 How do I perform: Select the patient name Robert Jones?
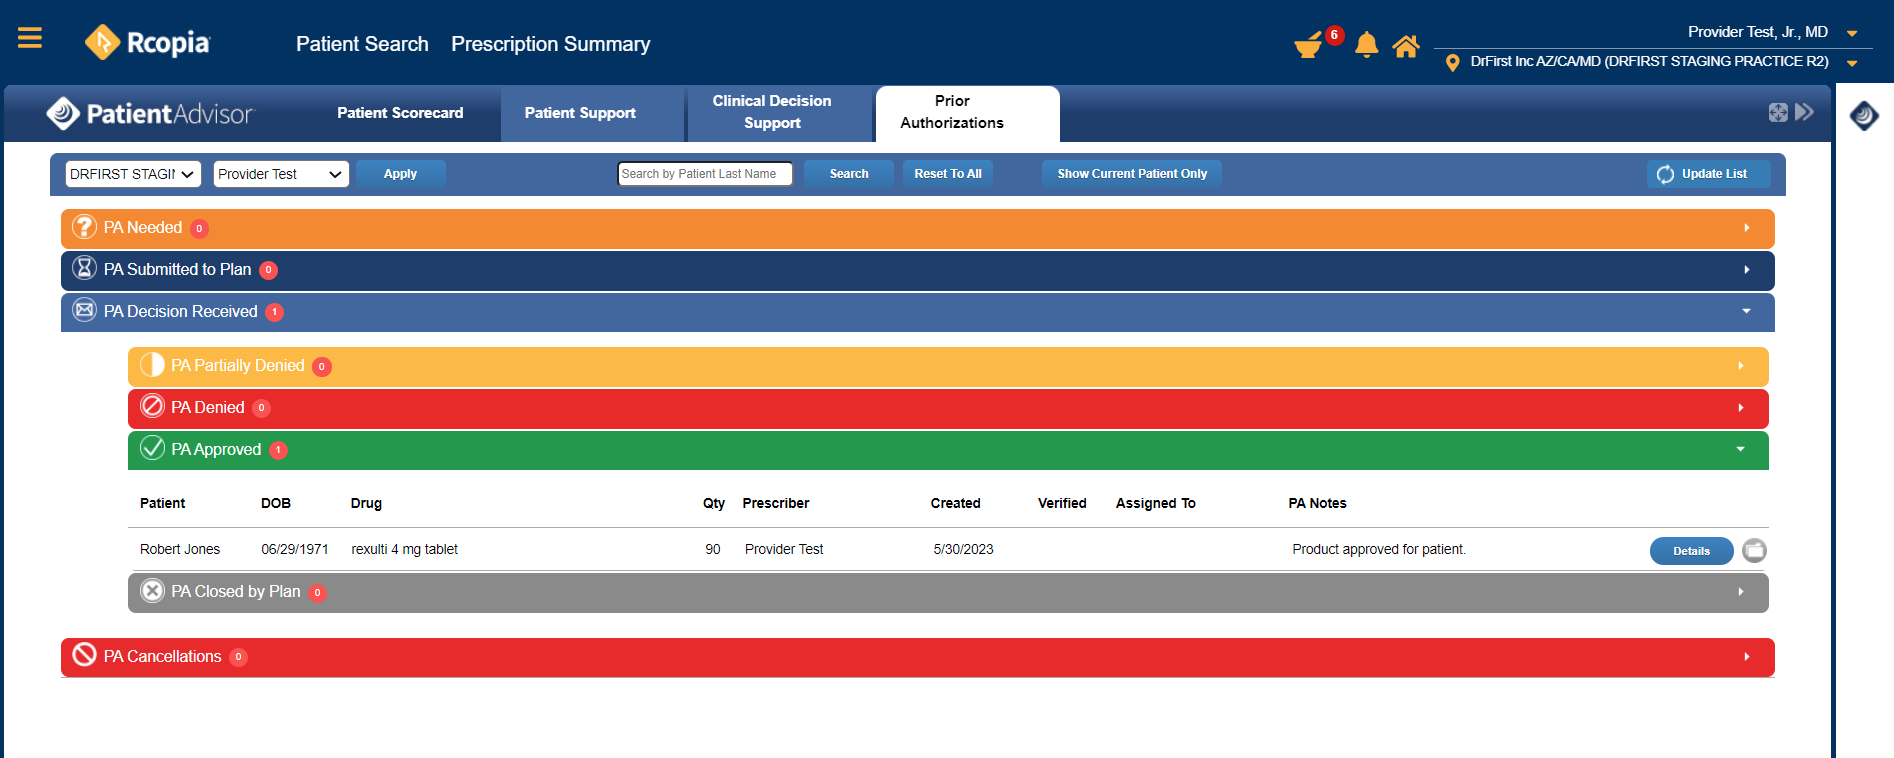tap(180, 549)
